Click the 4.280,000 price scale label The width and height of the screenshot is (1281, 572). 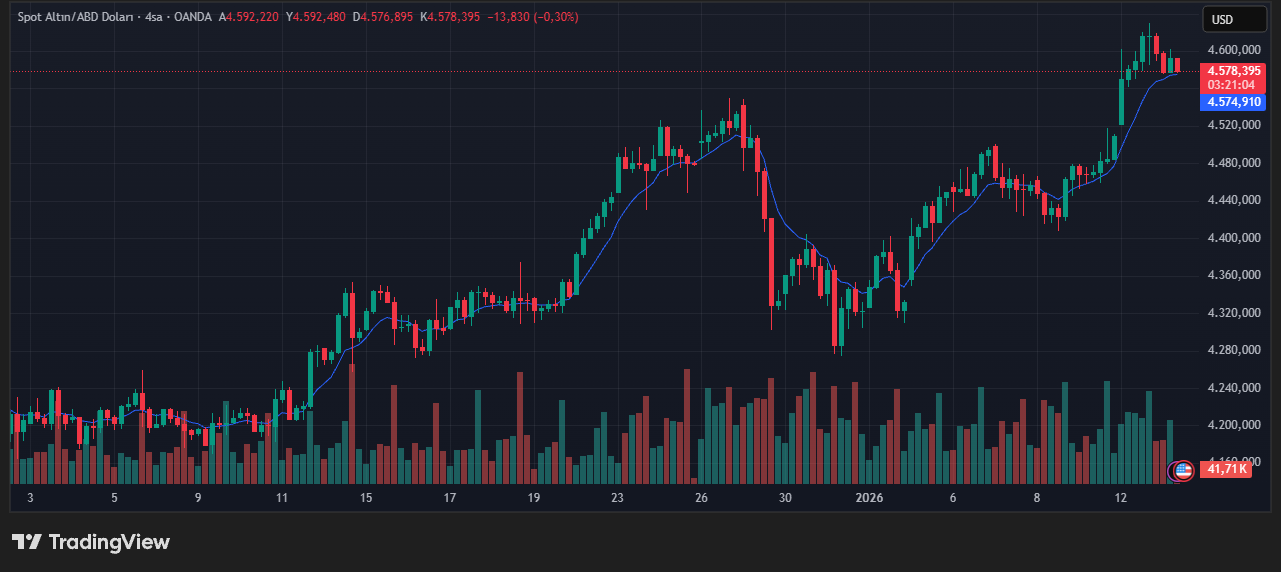coord(1234,350)
